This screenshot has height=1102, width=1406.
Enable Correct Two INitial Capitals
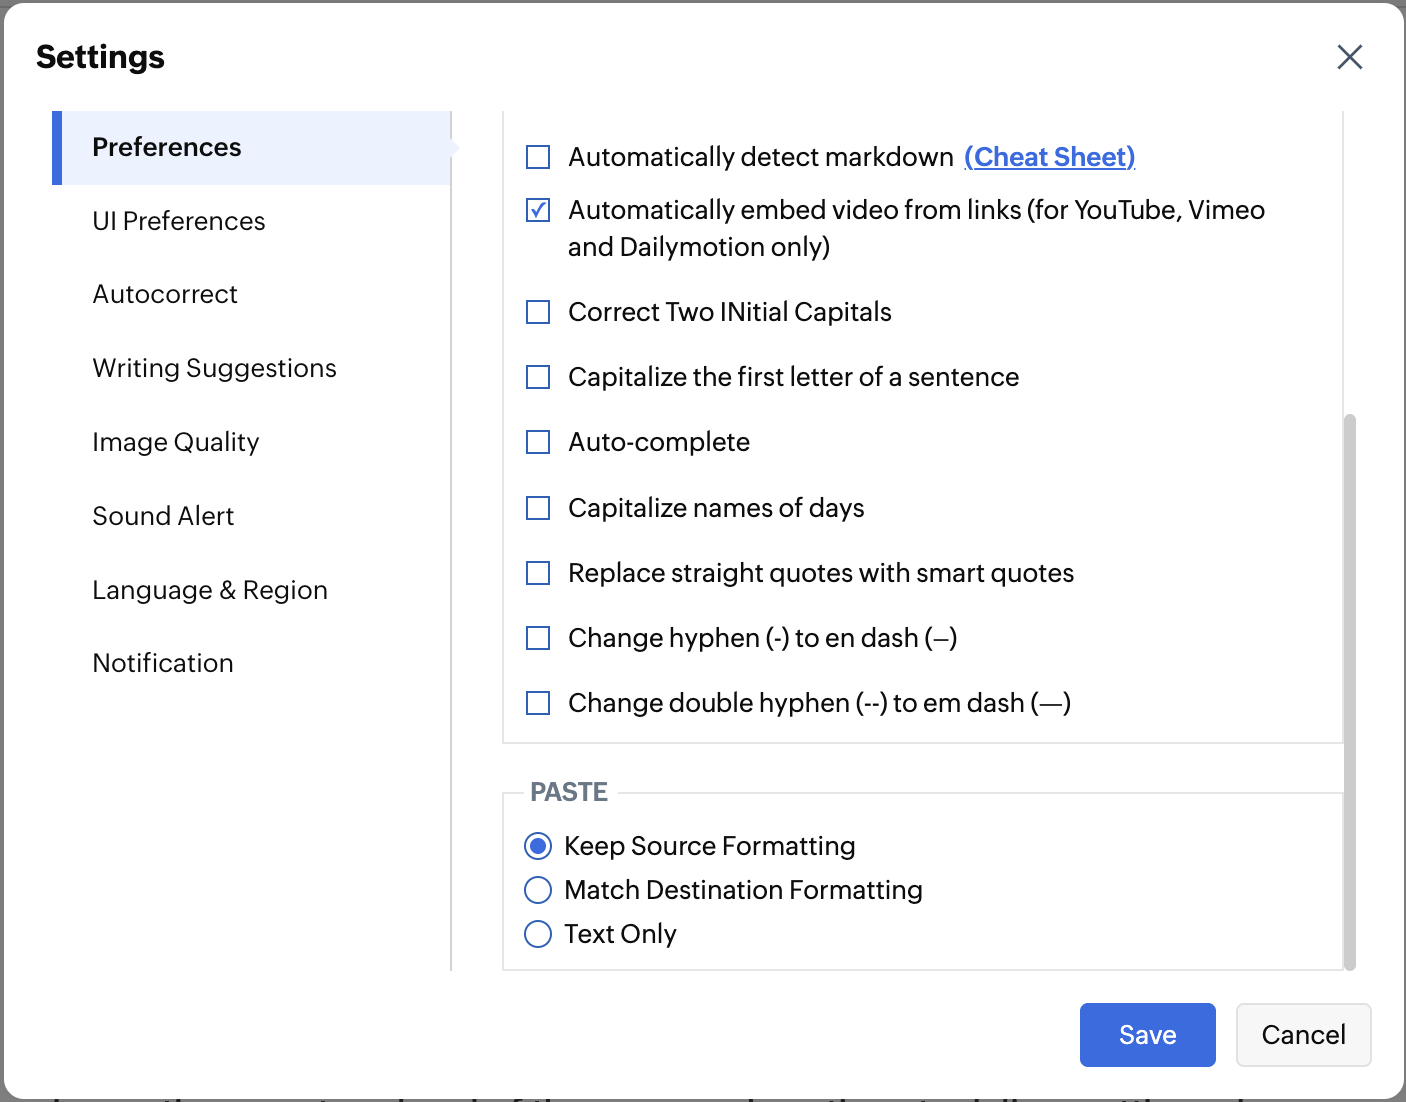[538, 312]
